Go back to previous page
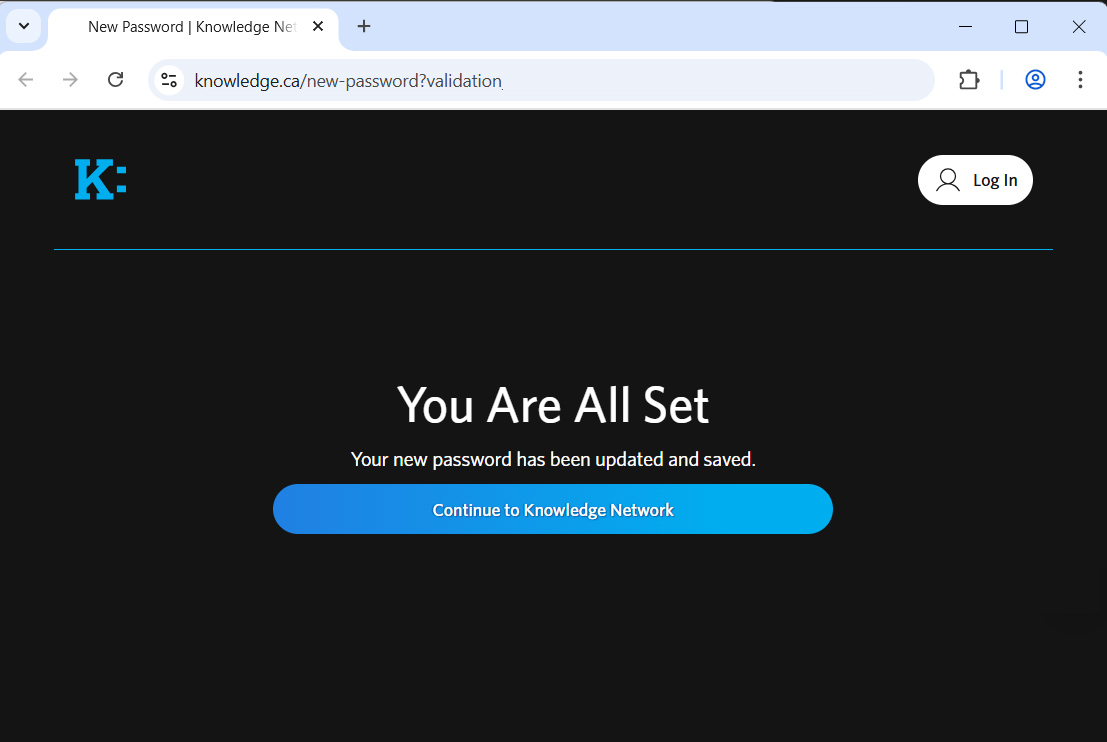 pos(26,80)
